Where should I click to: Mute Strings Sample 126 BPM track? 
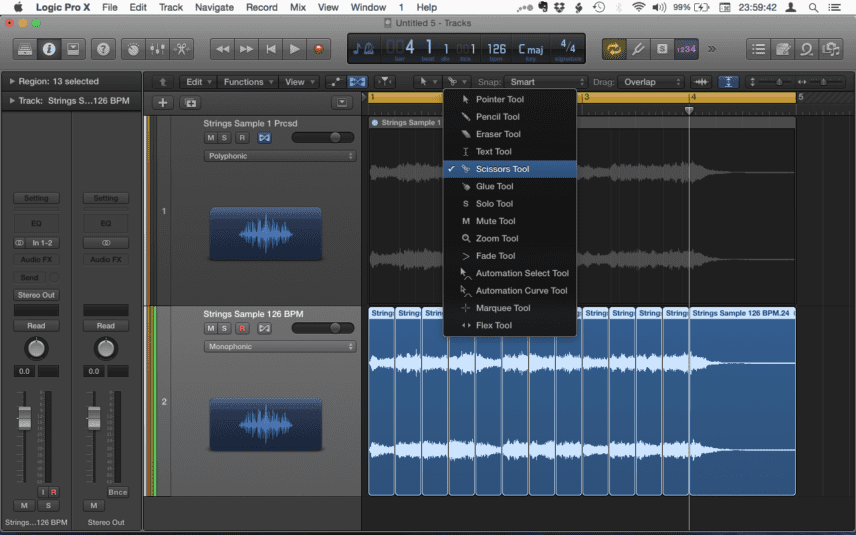click(x=211, y=328)
